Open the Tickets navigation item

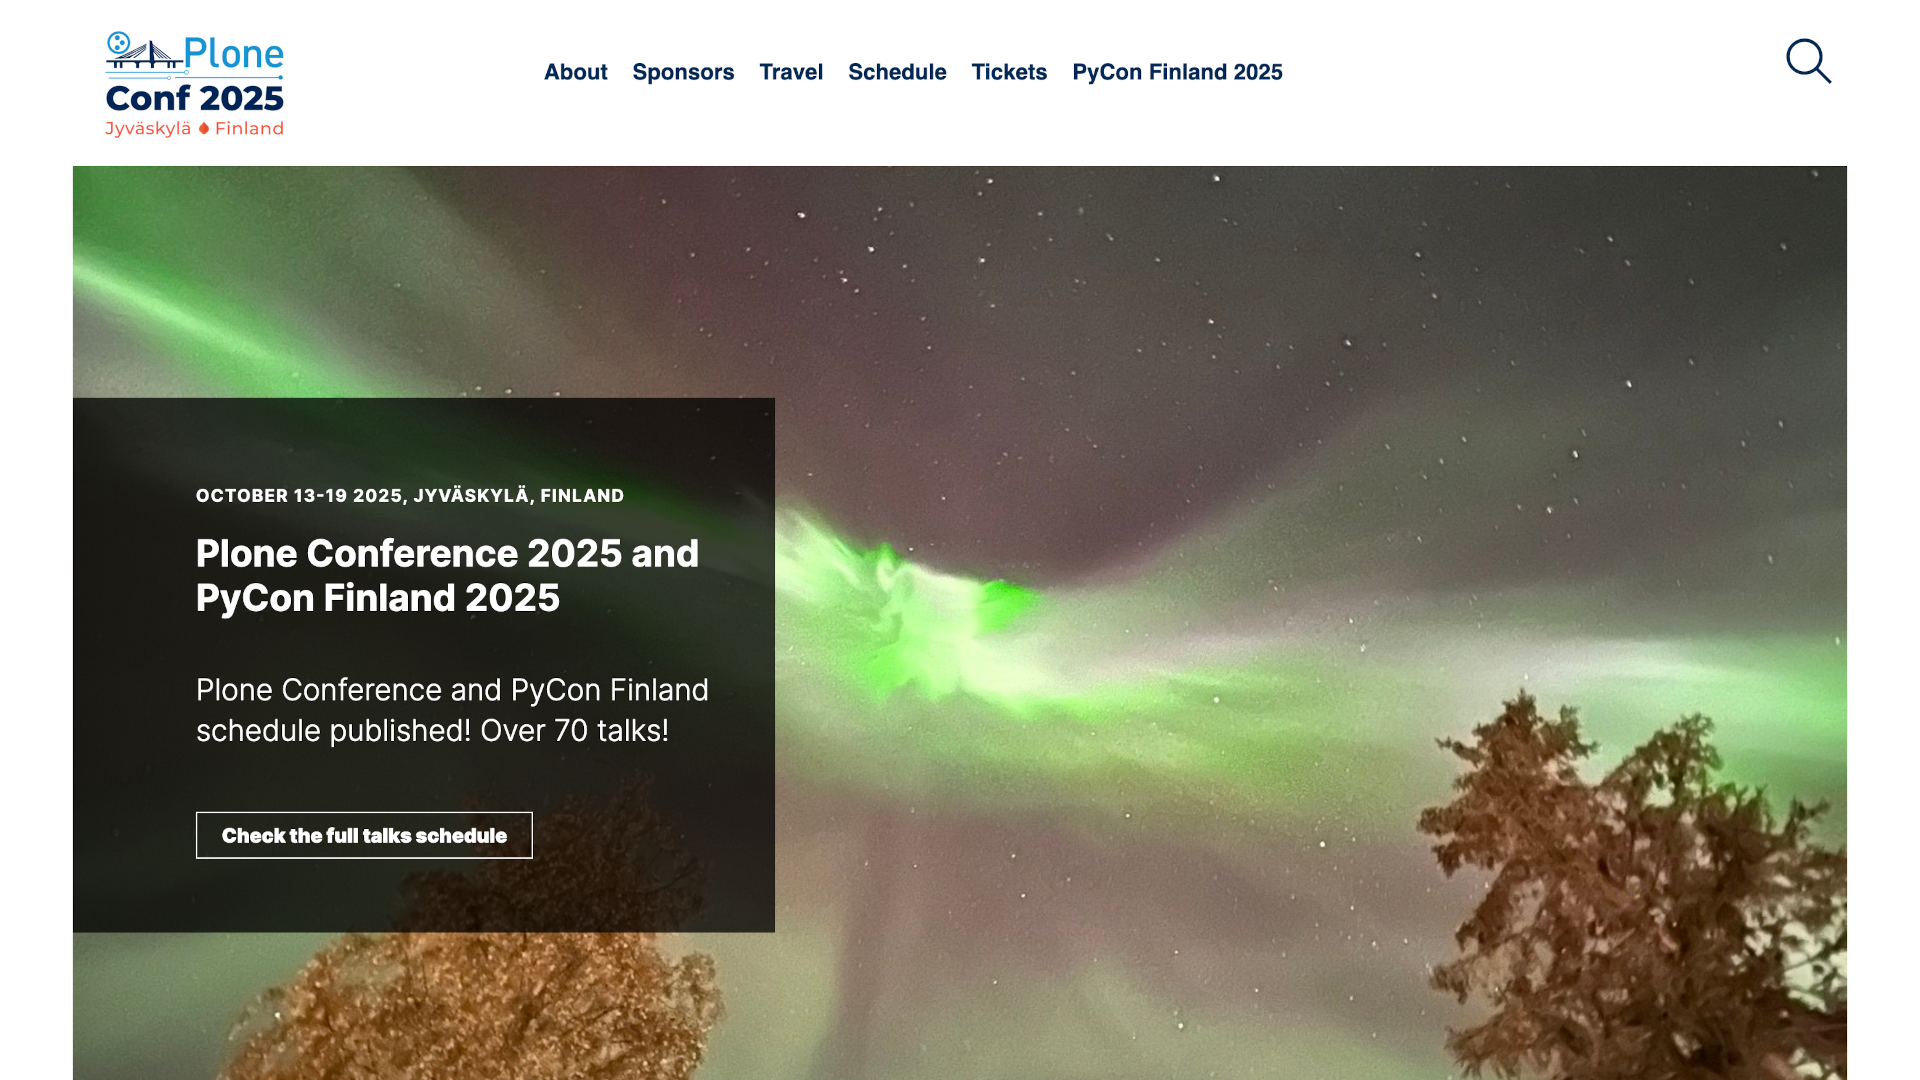[1009, 72]
